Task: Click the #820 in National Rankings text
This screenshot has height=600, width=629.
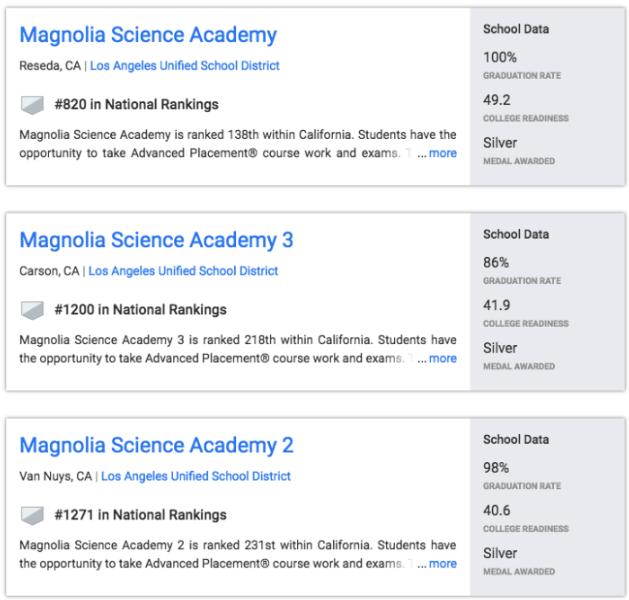Action: [136, 104]
